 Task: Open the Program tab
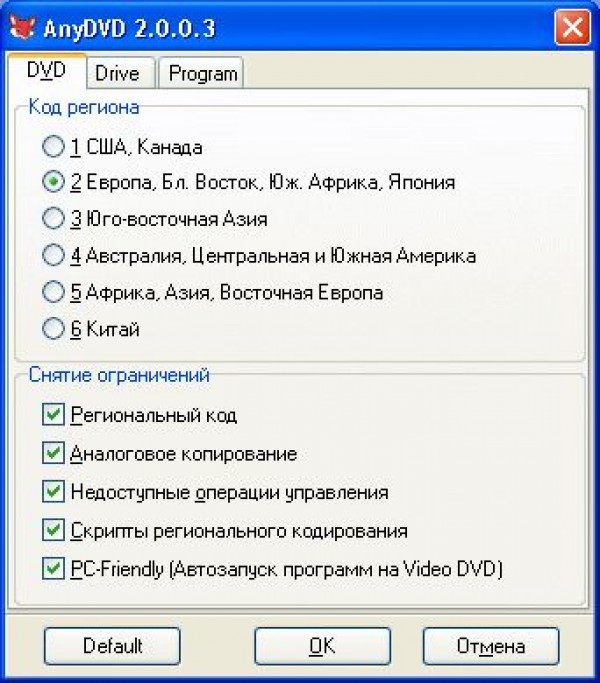click(203, 73)
